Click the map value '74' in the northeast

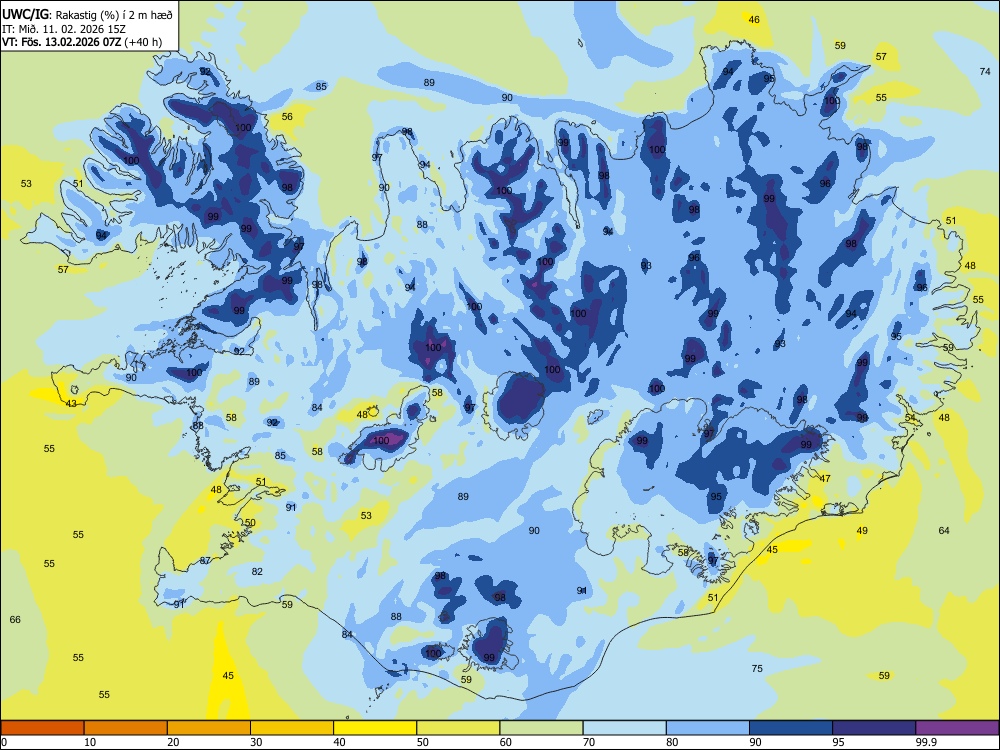point(985,71)
